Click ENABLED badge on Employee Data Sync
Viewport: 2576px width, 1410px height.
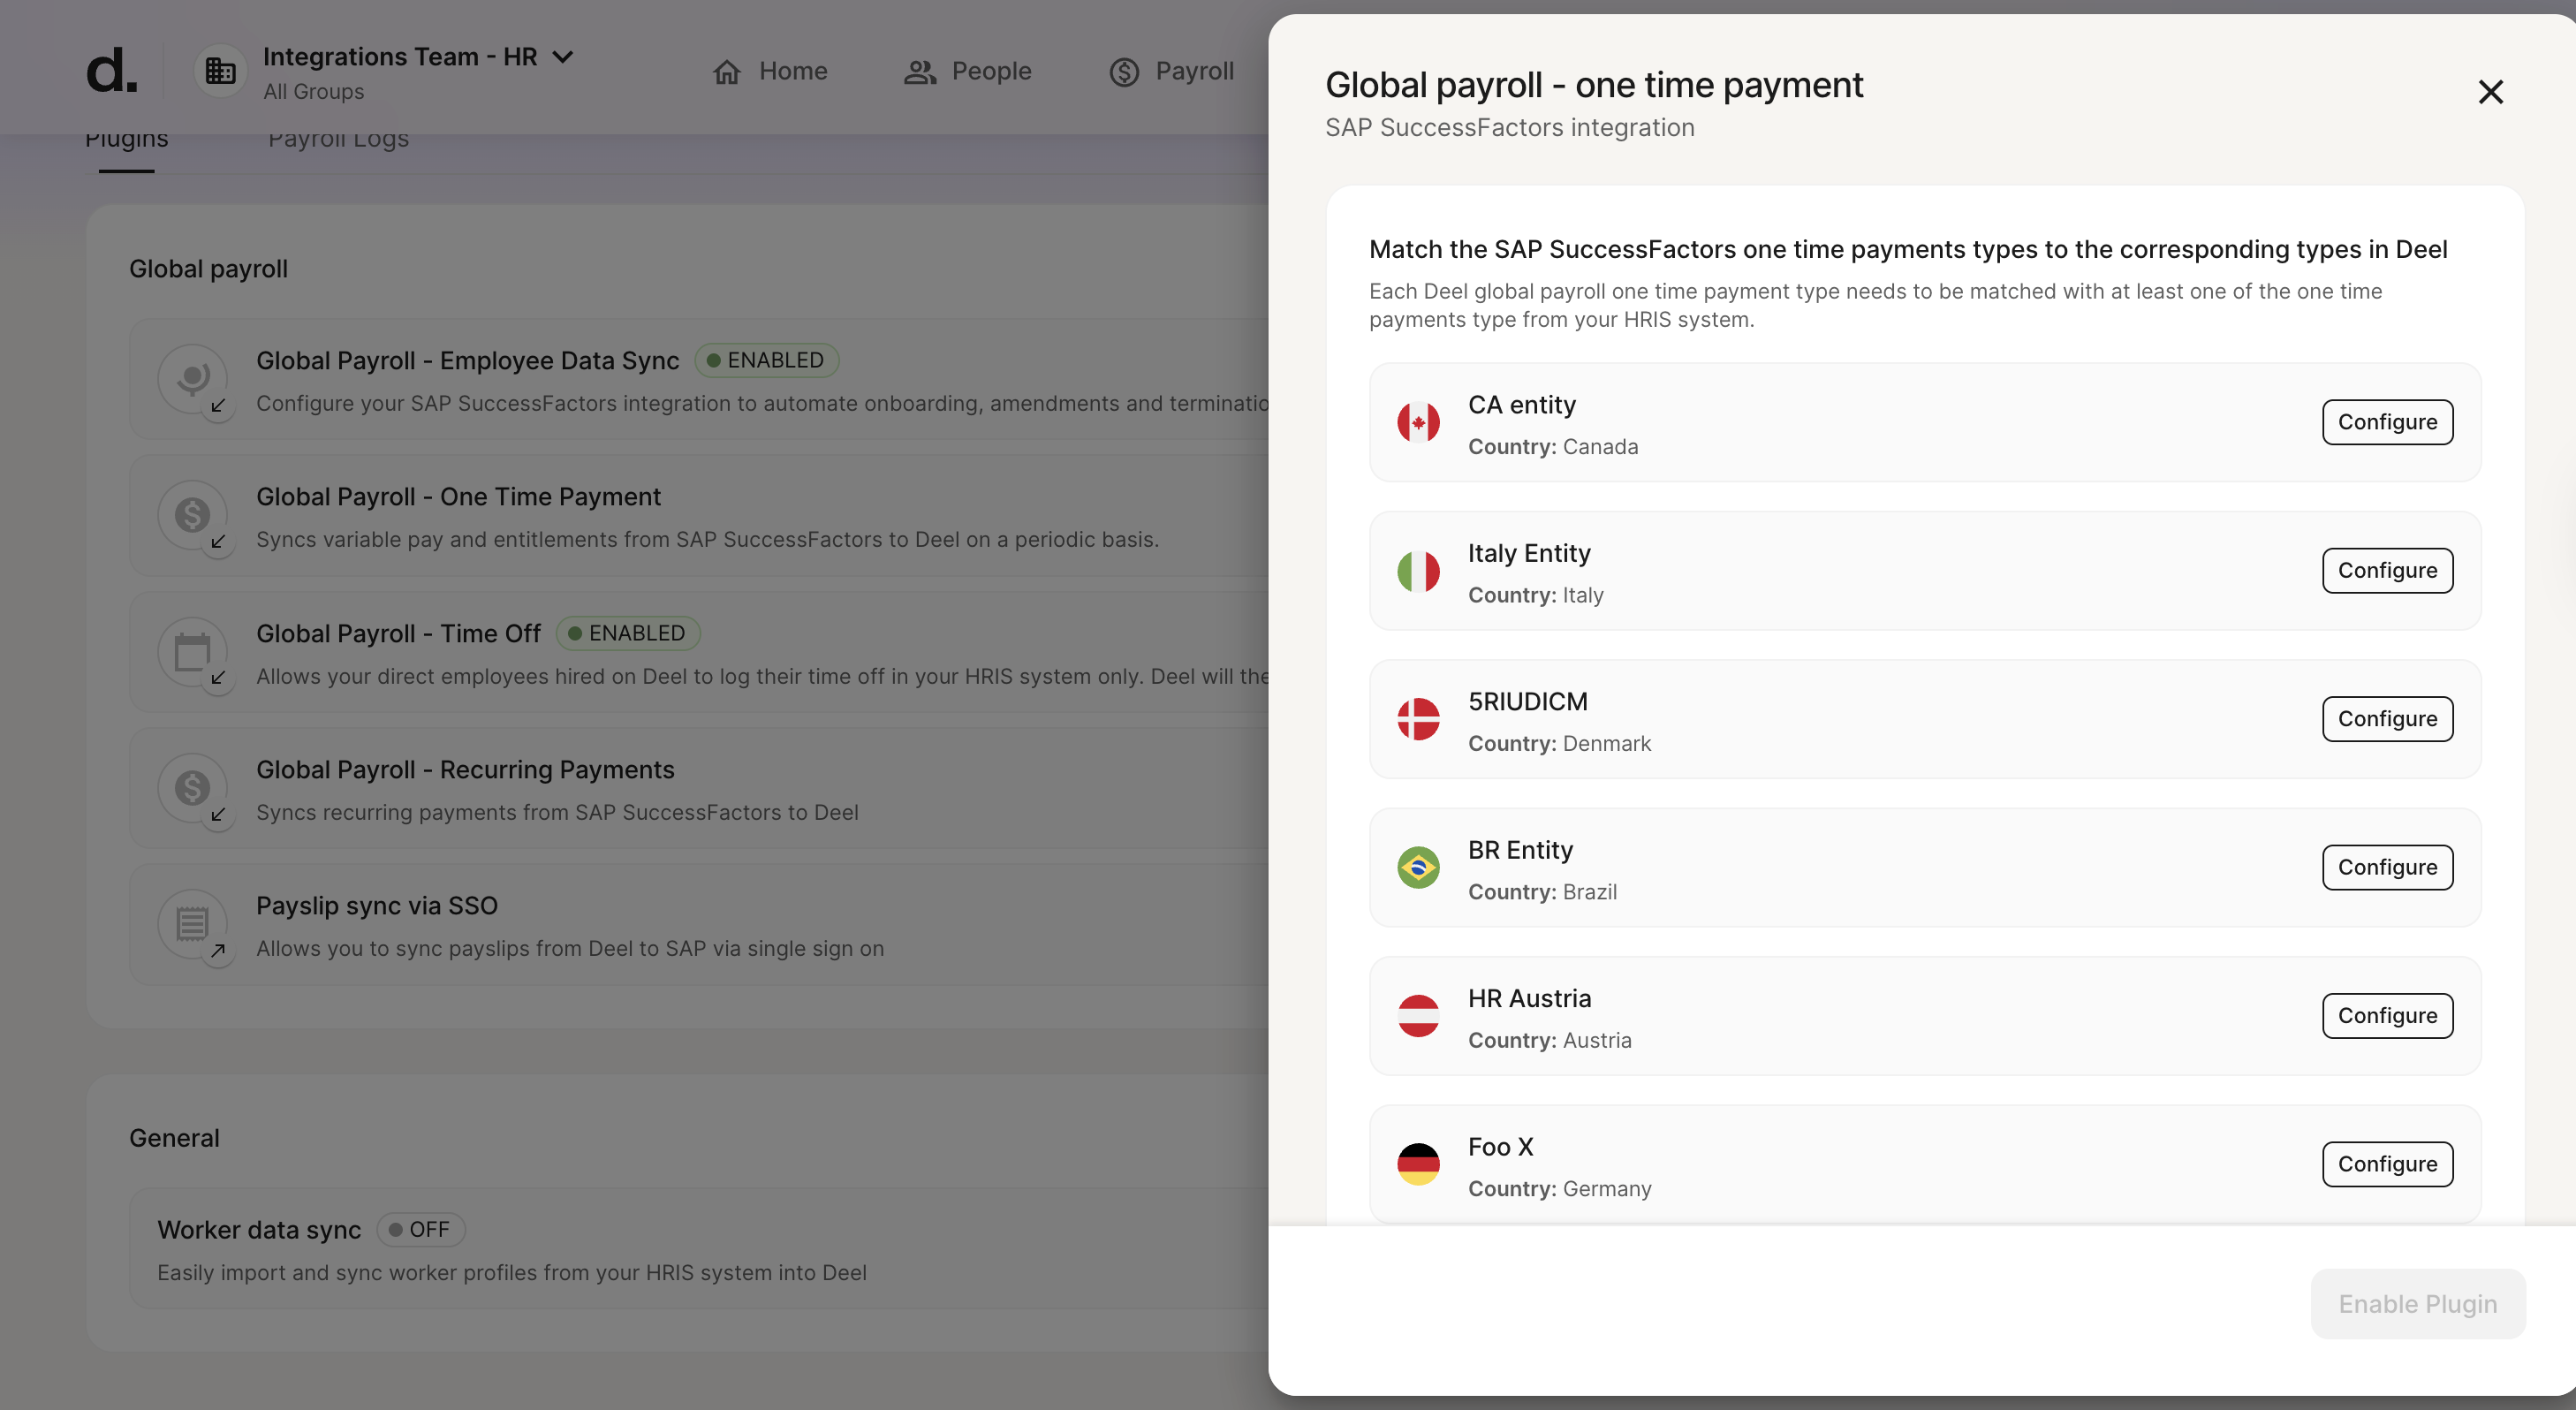[x=766, y=360]
